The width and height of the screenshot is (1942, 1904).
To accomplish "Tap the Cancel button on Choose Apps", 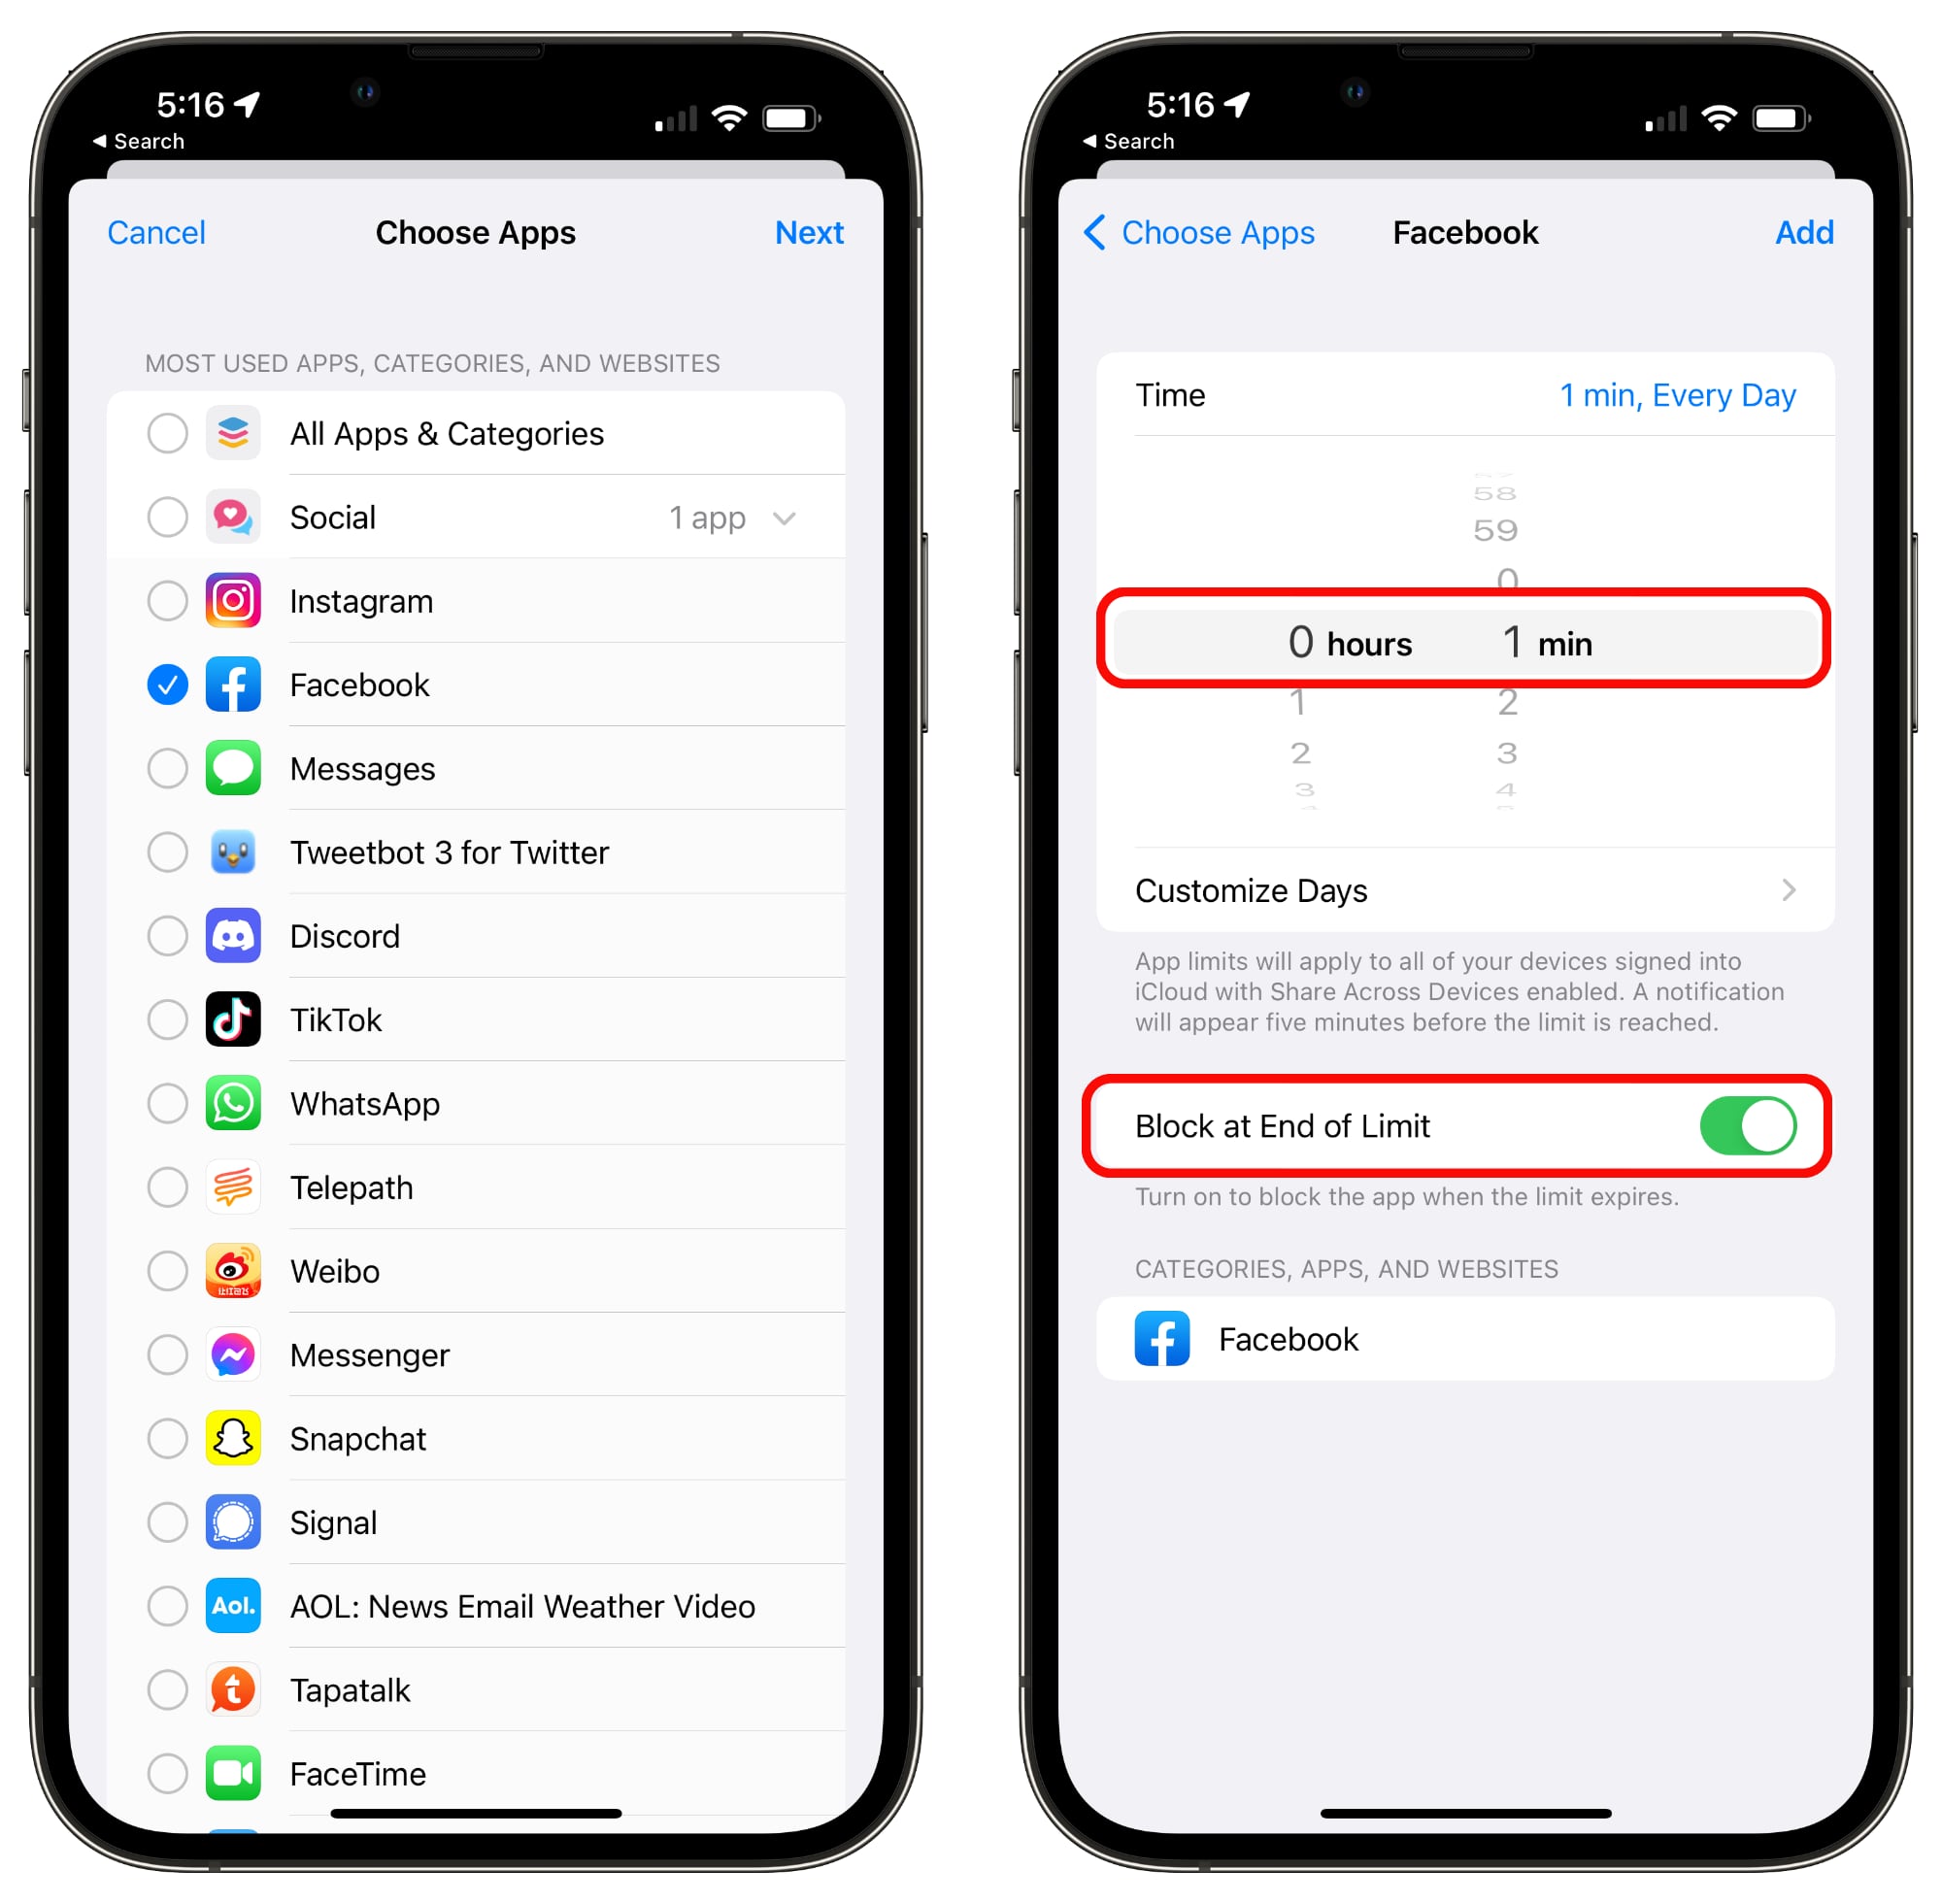I will tap(158, 232).
